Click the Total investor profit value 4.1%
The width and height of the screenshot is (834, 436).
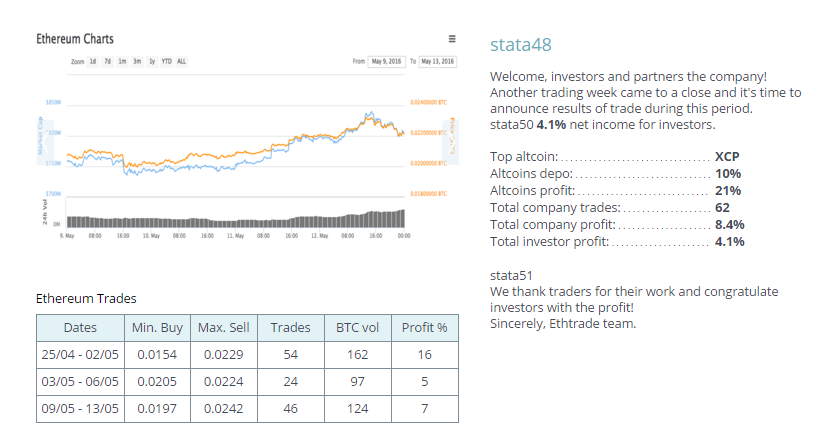pos(730,242)
